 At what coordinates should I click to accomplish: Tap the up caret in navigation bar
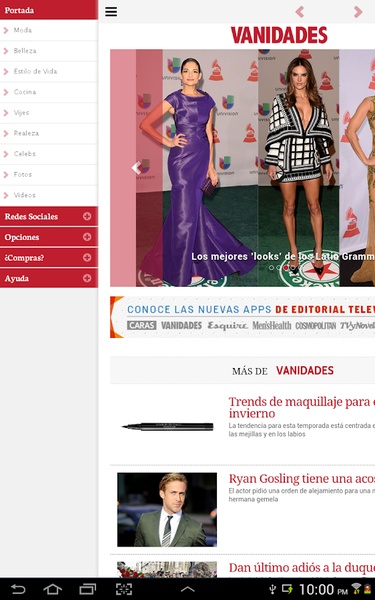(188, 589)
